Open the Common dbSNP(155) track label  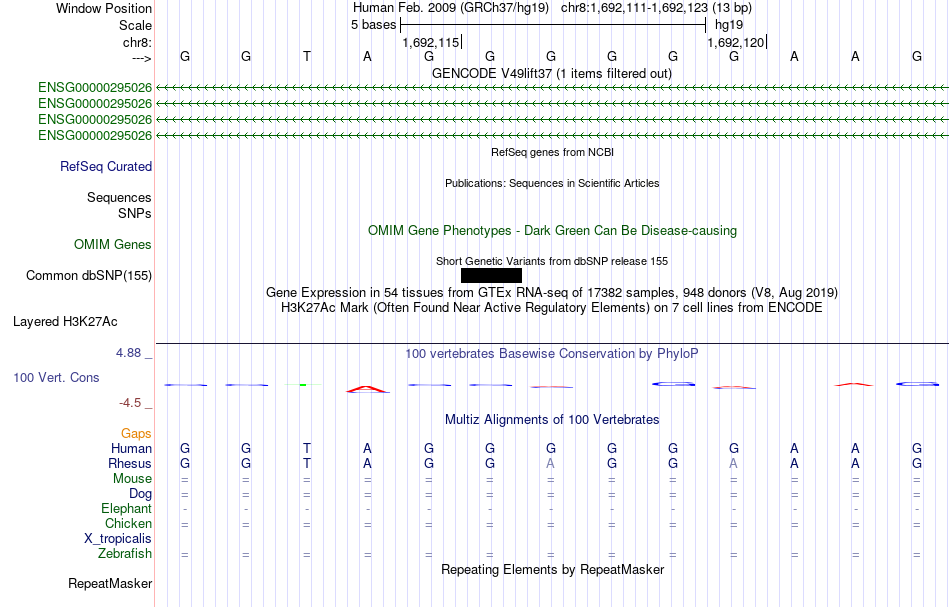(89, 276)
